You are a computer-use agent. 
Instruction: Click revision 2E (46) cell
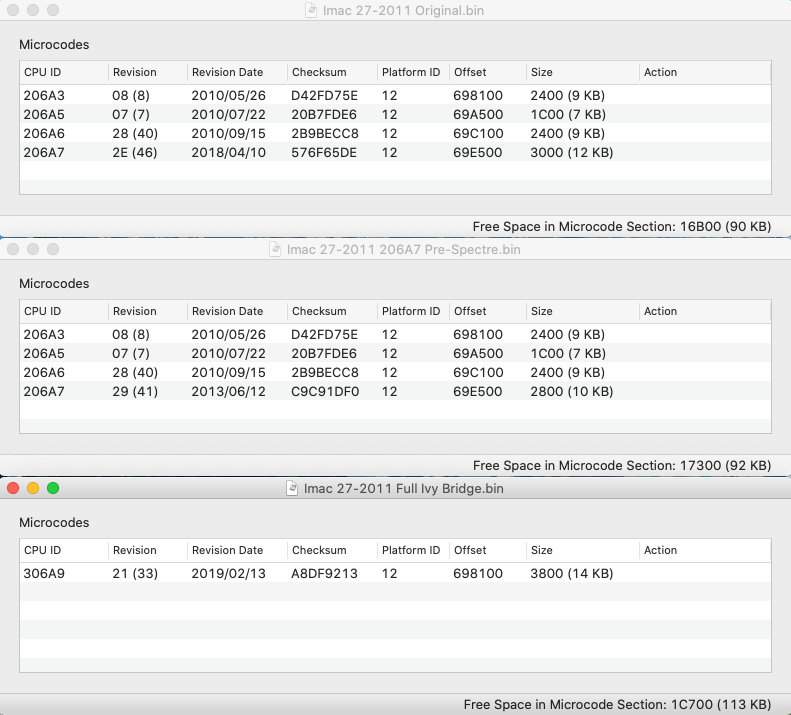pyautogui.click(x=135, y=152)
